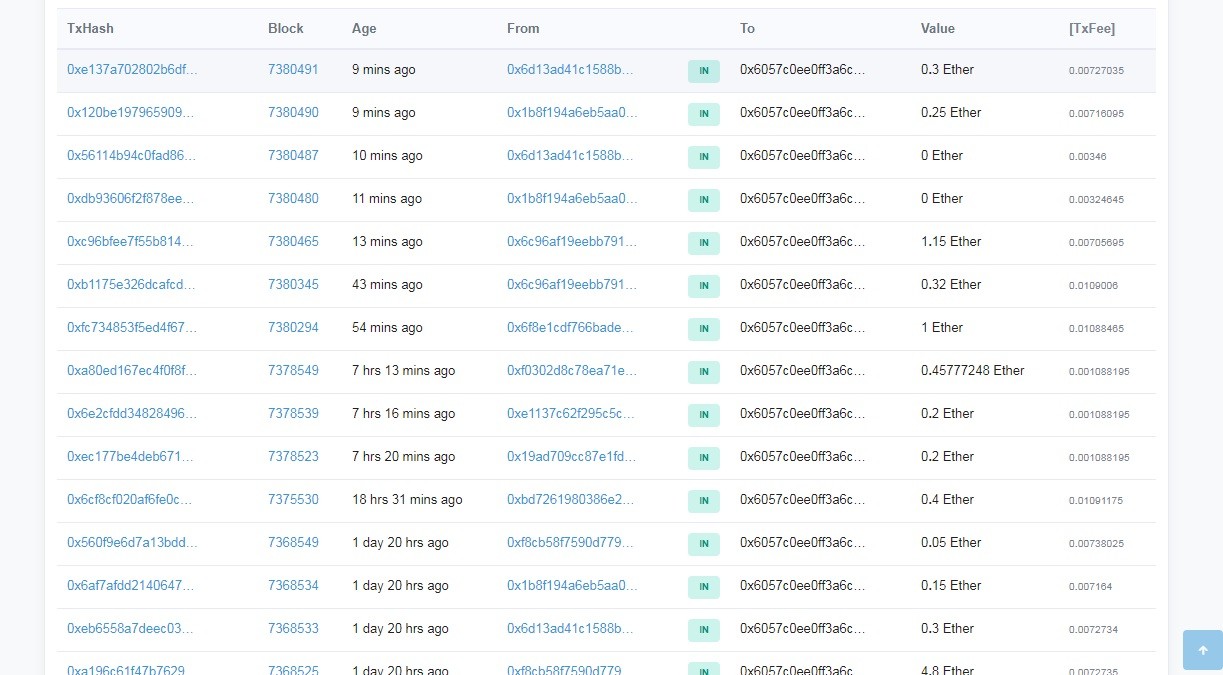
Task: Click the IN badge in 1 Ether row
Action: [x=704, y=329]
